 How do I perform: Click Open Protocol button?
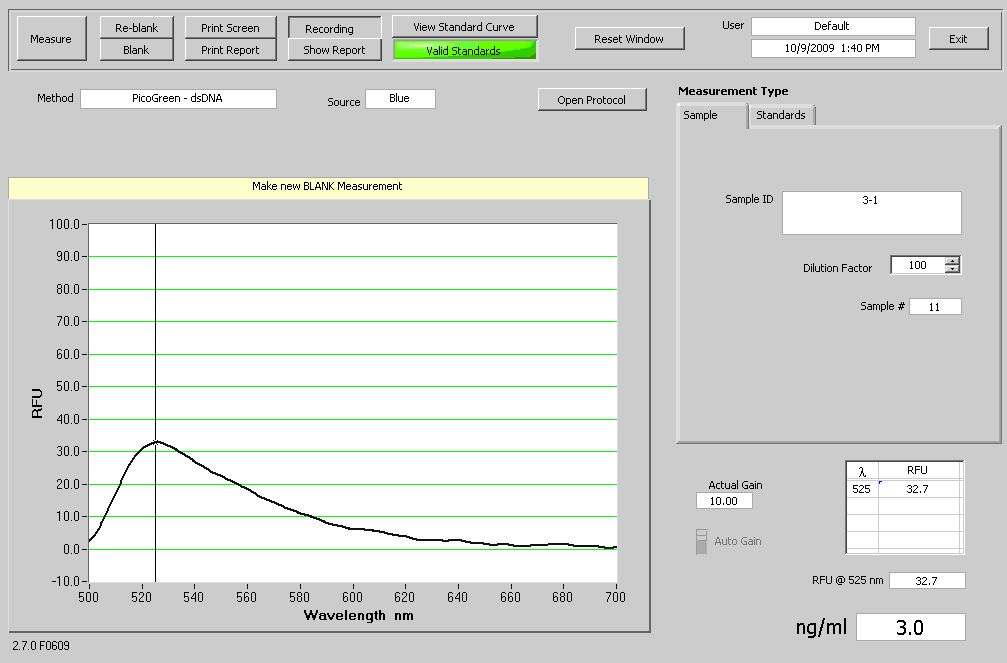(591, 100)
